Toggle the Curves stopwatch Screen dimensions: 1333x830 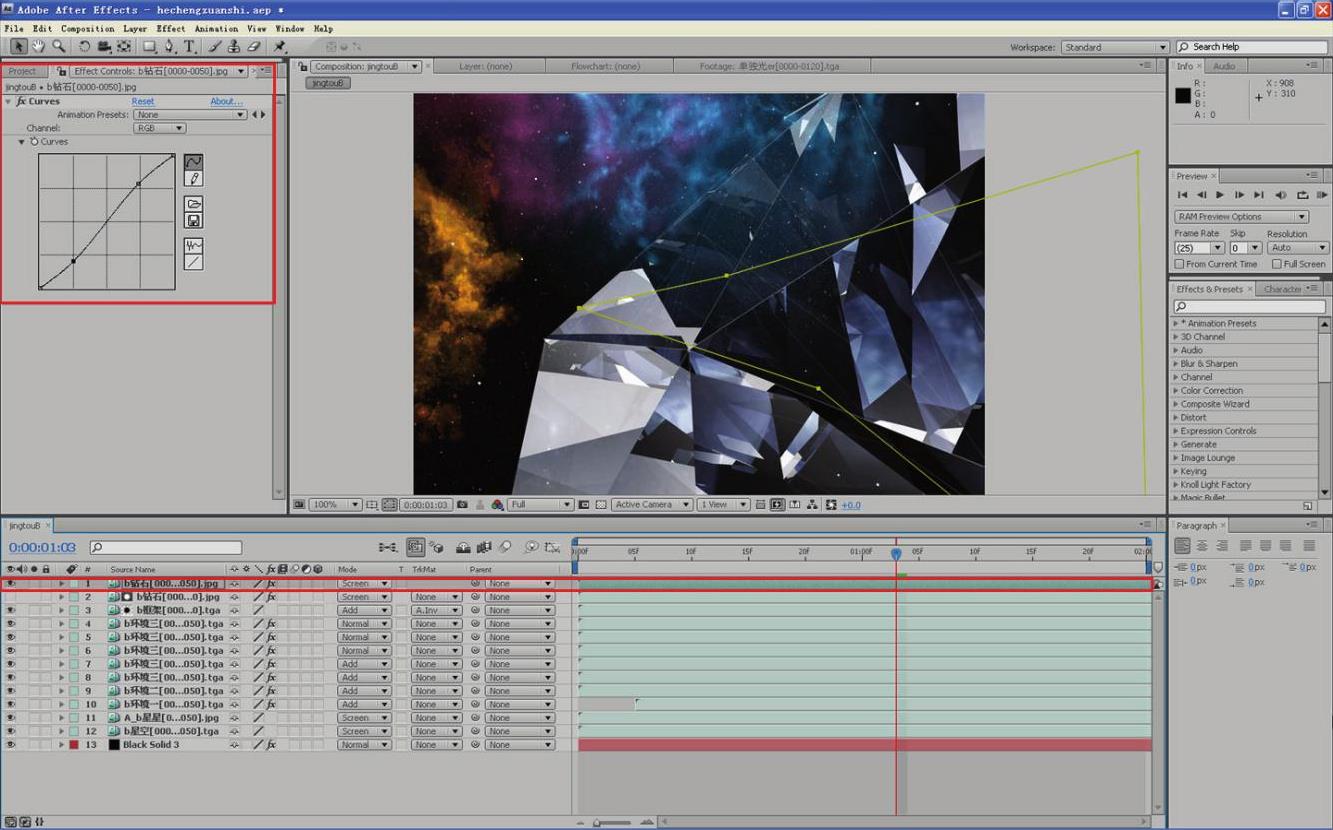tap(35, 142)
